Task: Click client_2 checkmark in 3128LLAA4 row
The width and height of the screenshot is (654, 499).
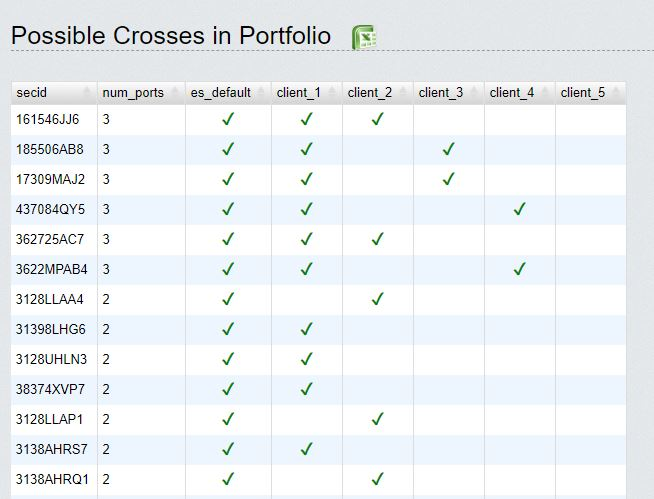Action: (377, 299)
